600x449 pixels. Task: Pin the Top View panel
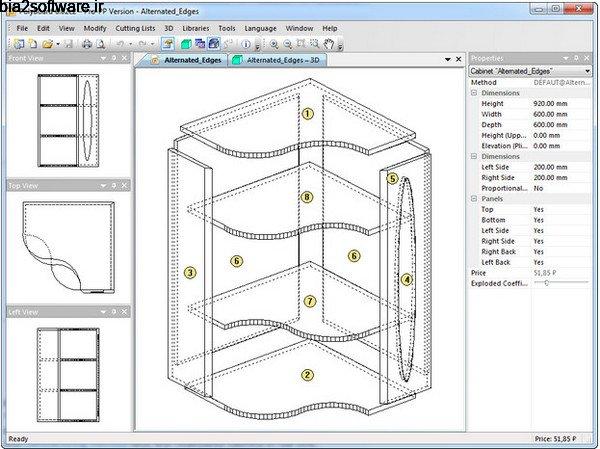coord(114,186)
